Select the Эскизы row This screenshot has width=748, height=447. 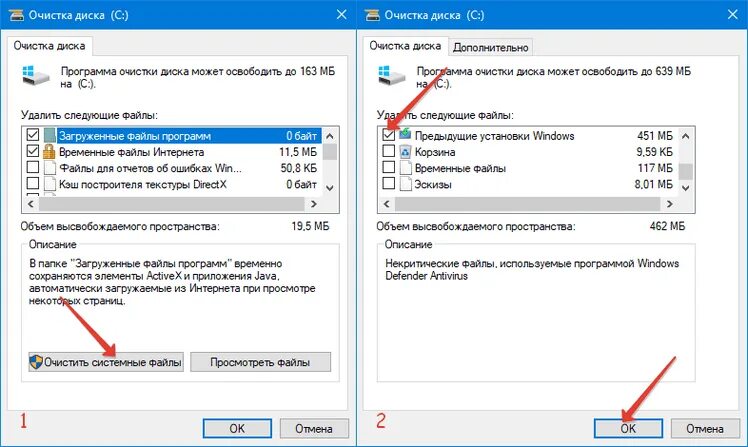(x=529, y=184)
